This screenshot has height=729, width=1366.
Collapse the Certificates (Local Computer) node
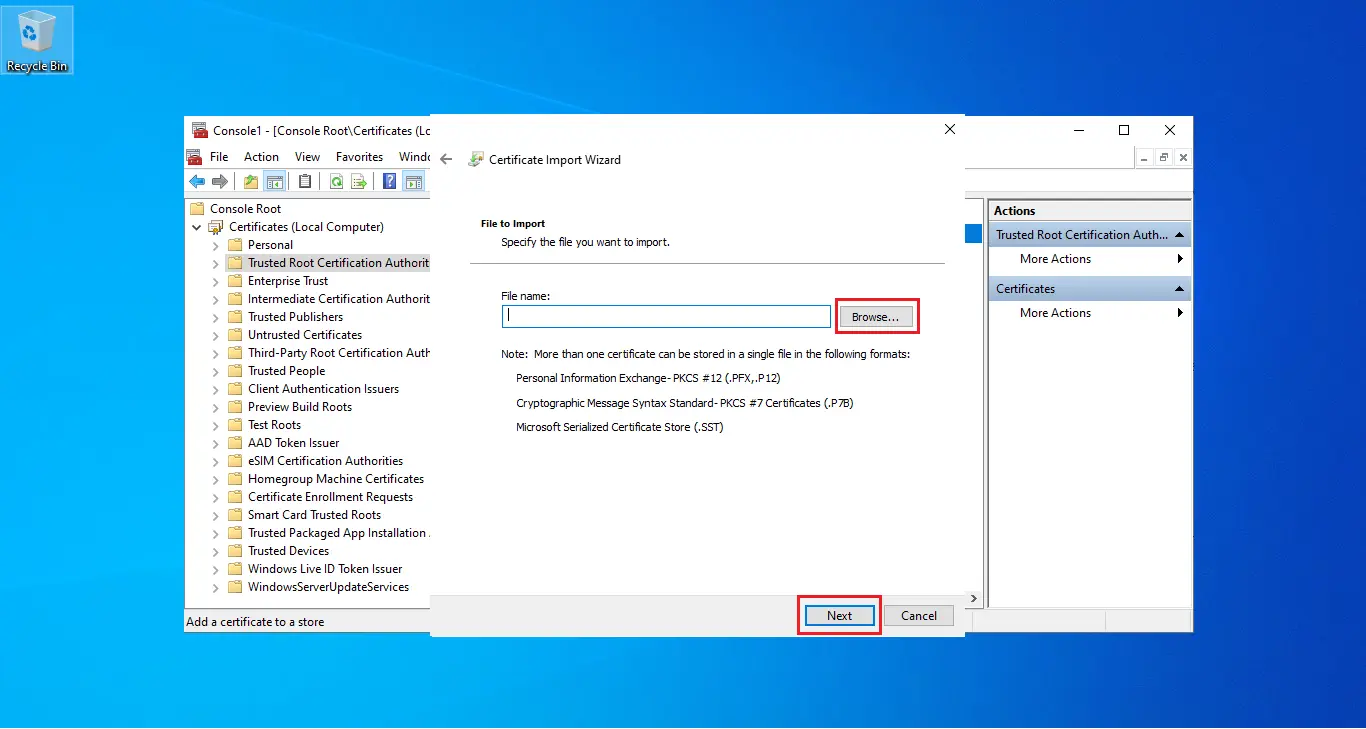(197, 227)
